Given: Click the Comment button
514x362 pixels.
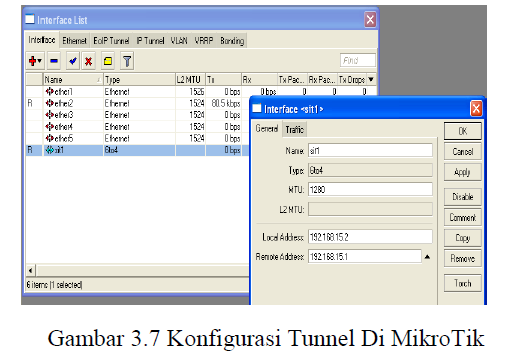Looking at the screenshot, I should (463, 217).
